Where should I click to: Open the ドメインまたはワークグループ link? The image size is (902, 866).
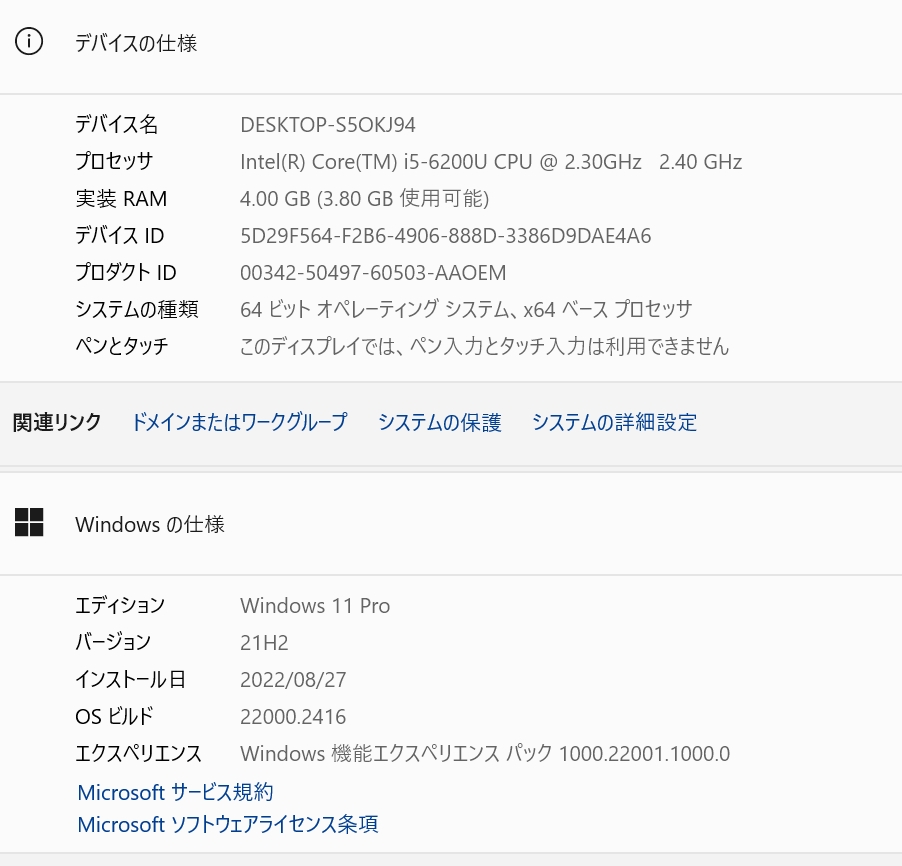(239, 422)
